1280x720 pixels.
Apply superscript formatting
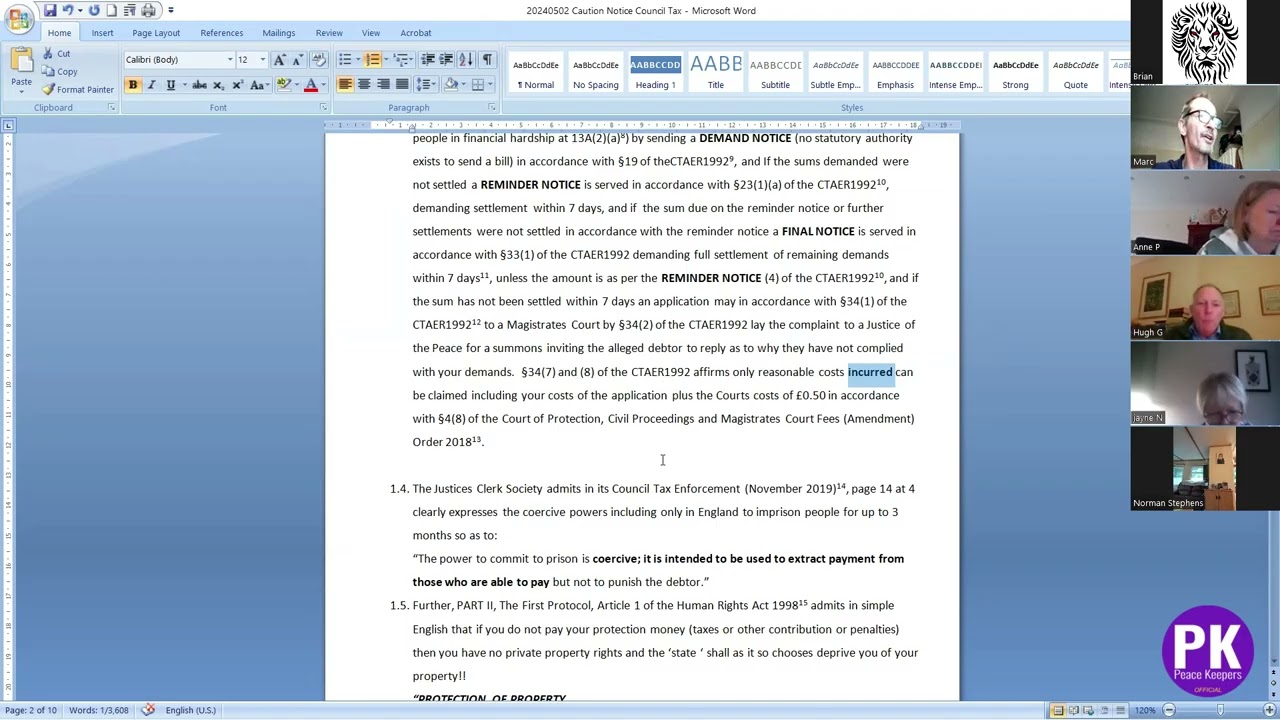236,85
